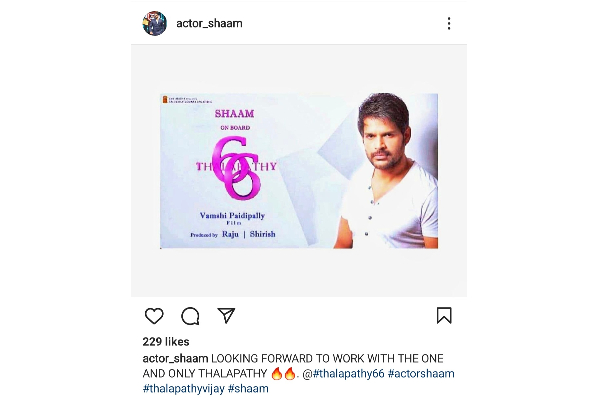Open comments via the speech bubble icon
Image resolution: width=600 pixels, height=400 pixels.
[190, 316]
